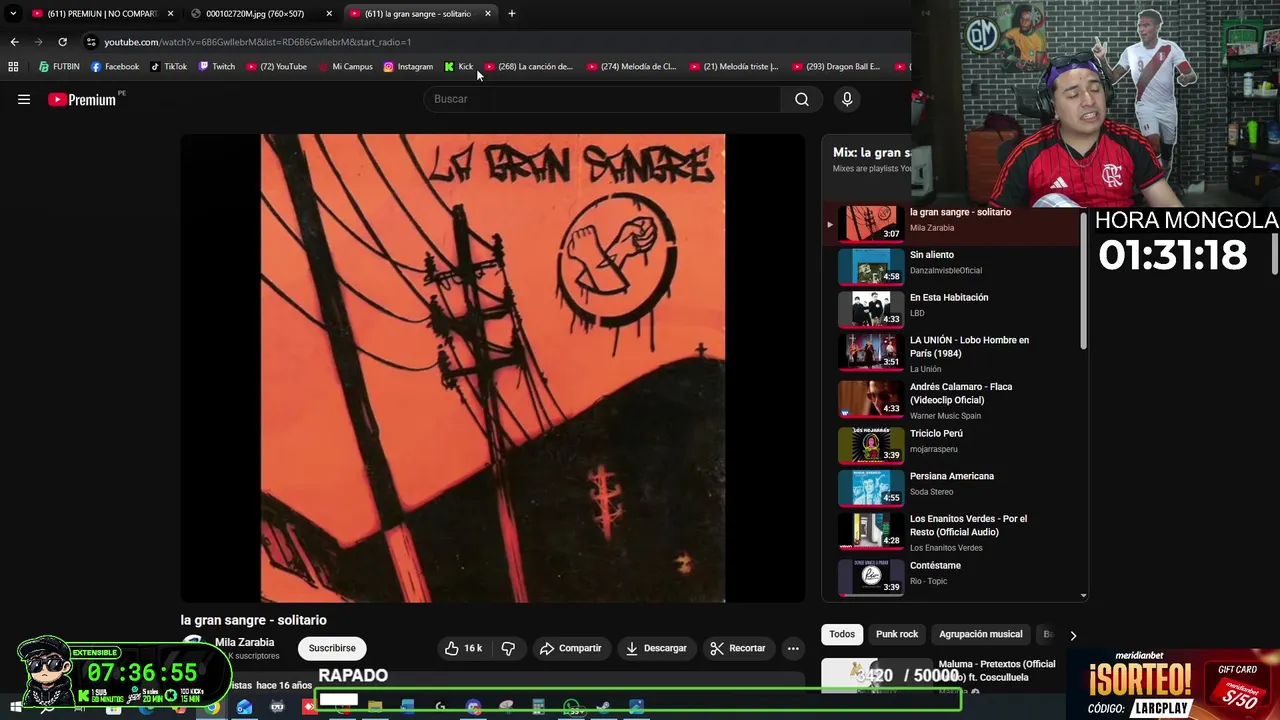Open more actions three-dot menu
This screenshot has height=720, width=1280.
[x=793, y=648]
